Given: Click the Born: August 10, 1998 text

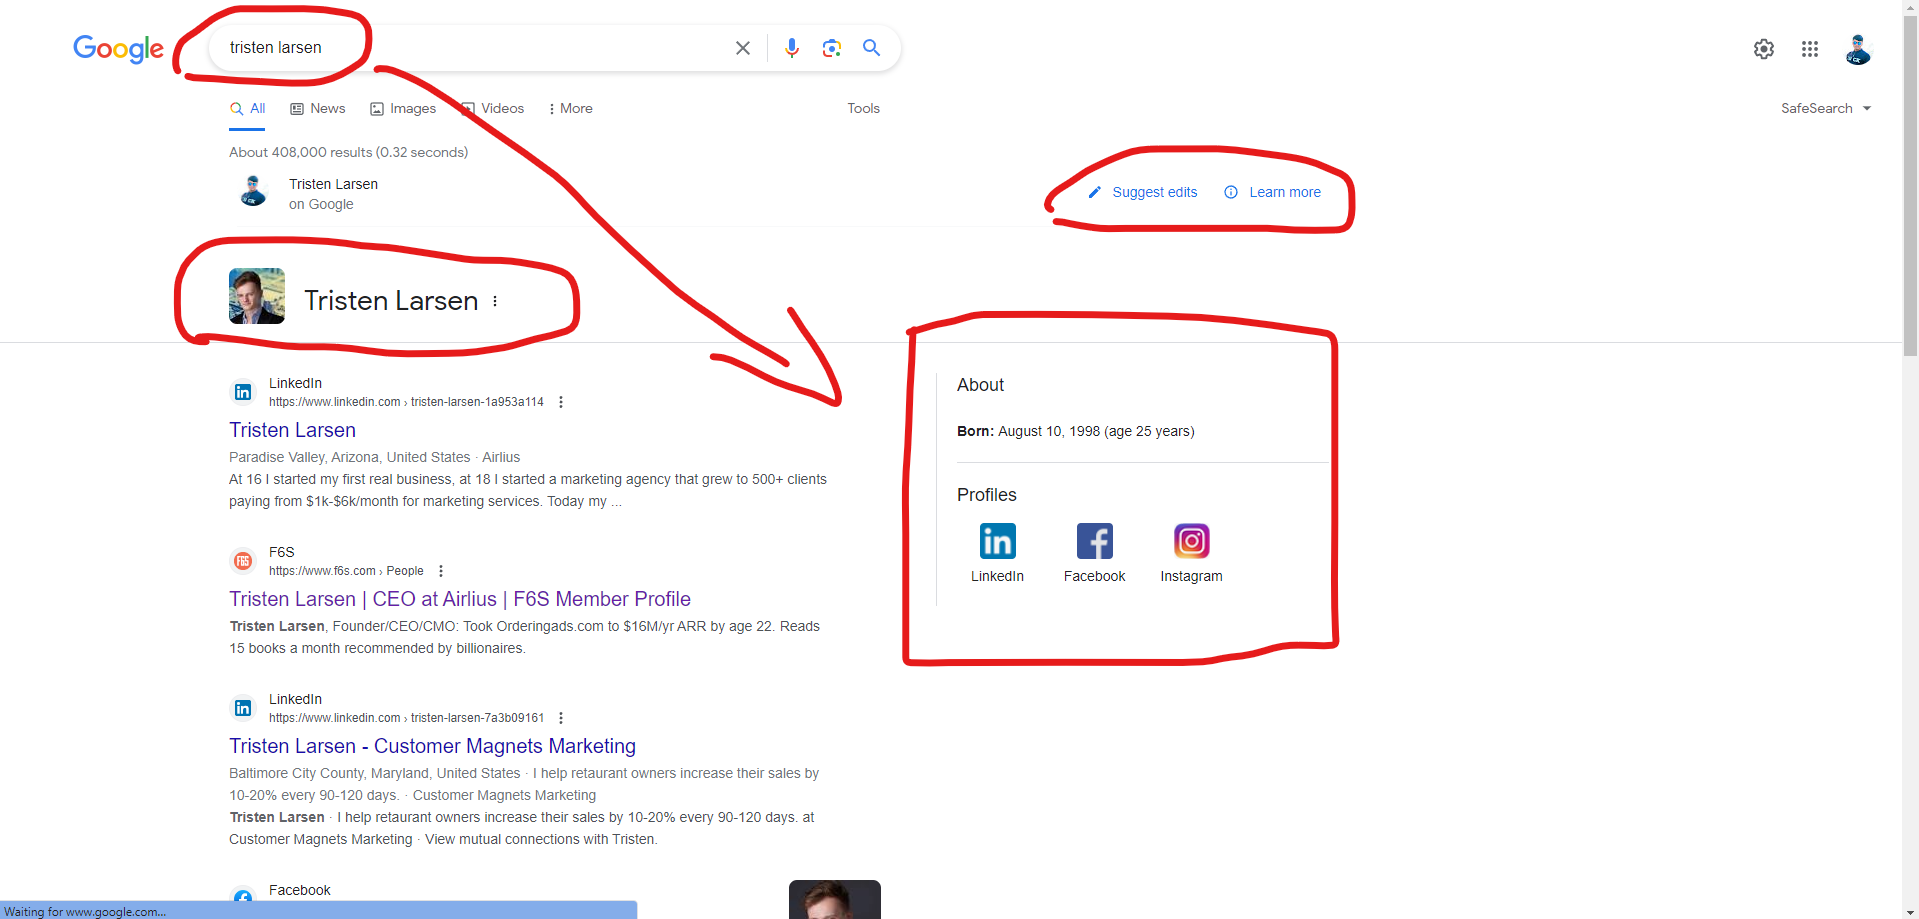Looking at the screenshot, I should (x=1076, y=431).
